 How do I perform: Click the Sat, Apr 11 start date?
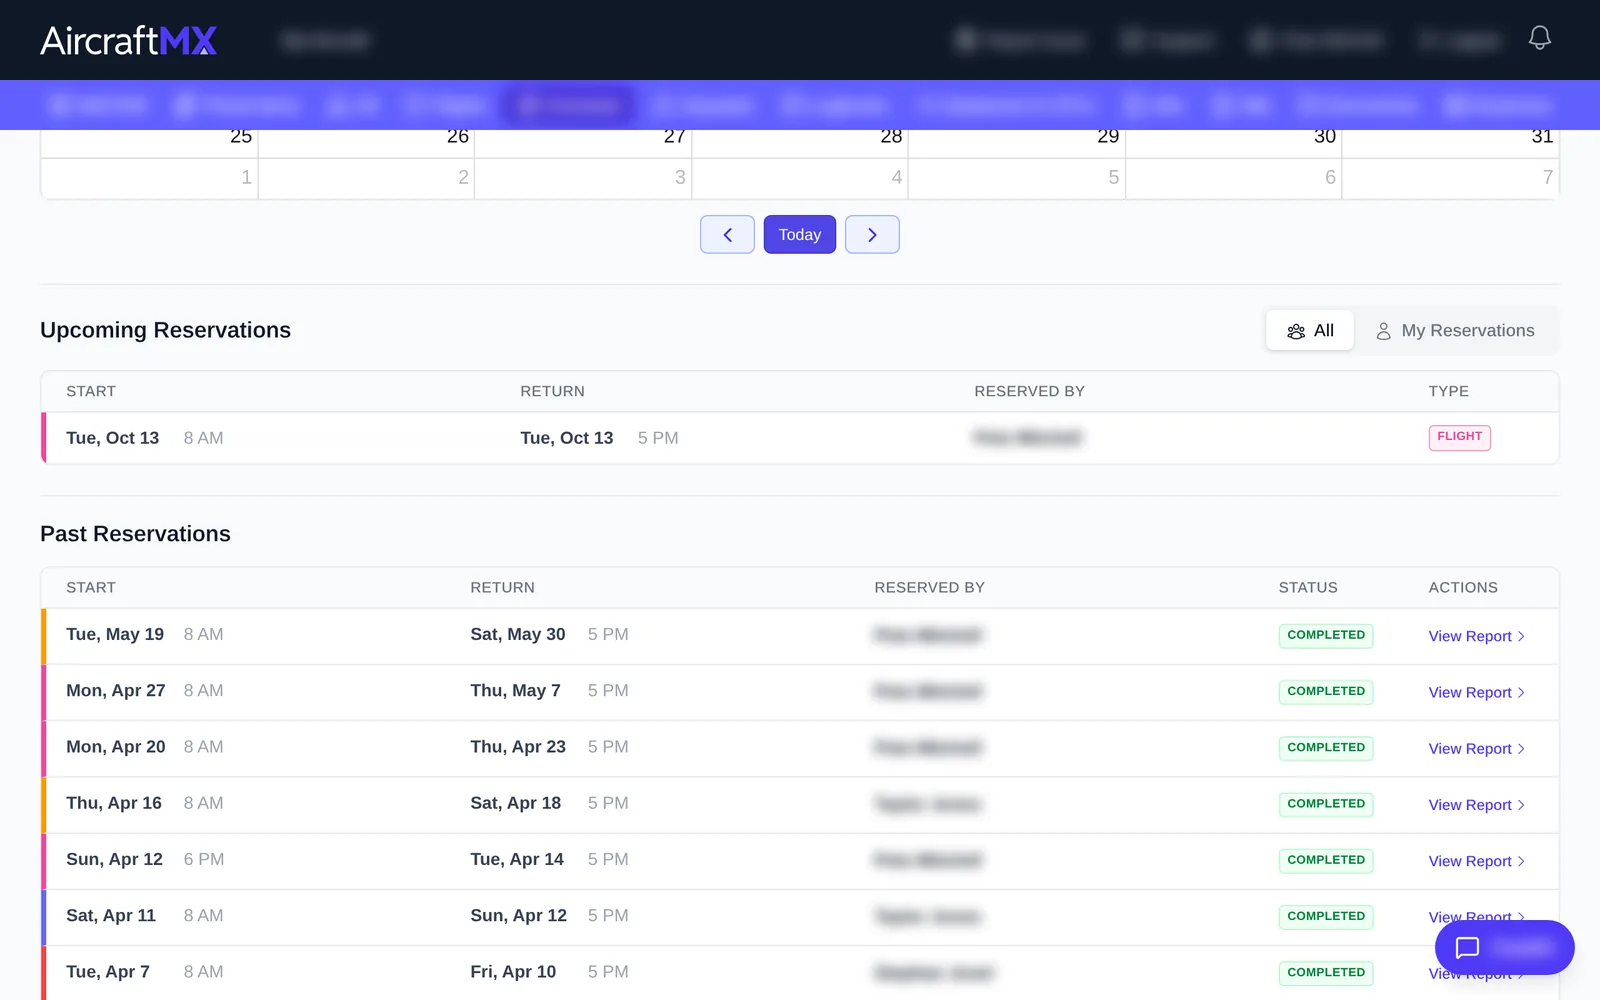[x=111, y=915]
